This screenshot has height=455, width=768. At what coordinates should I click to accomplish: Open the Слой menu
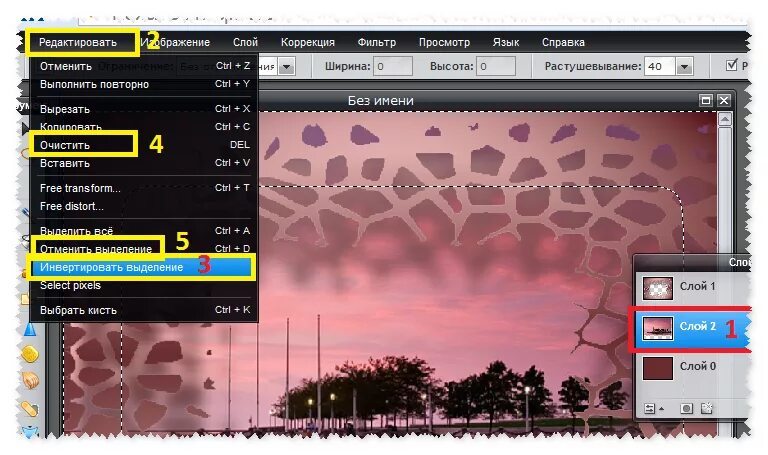coord(245,42)
